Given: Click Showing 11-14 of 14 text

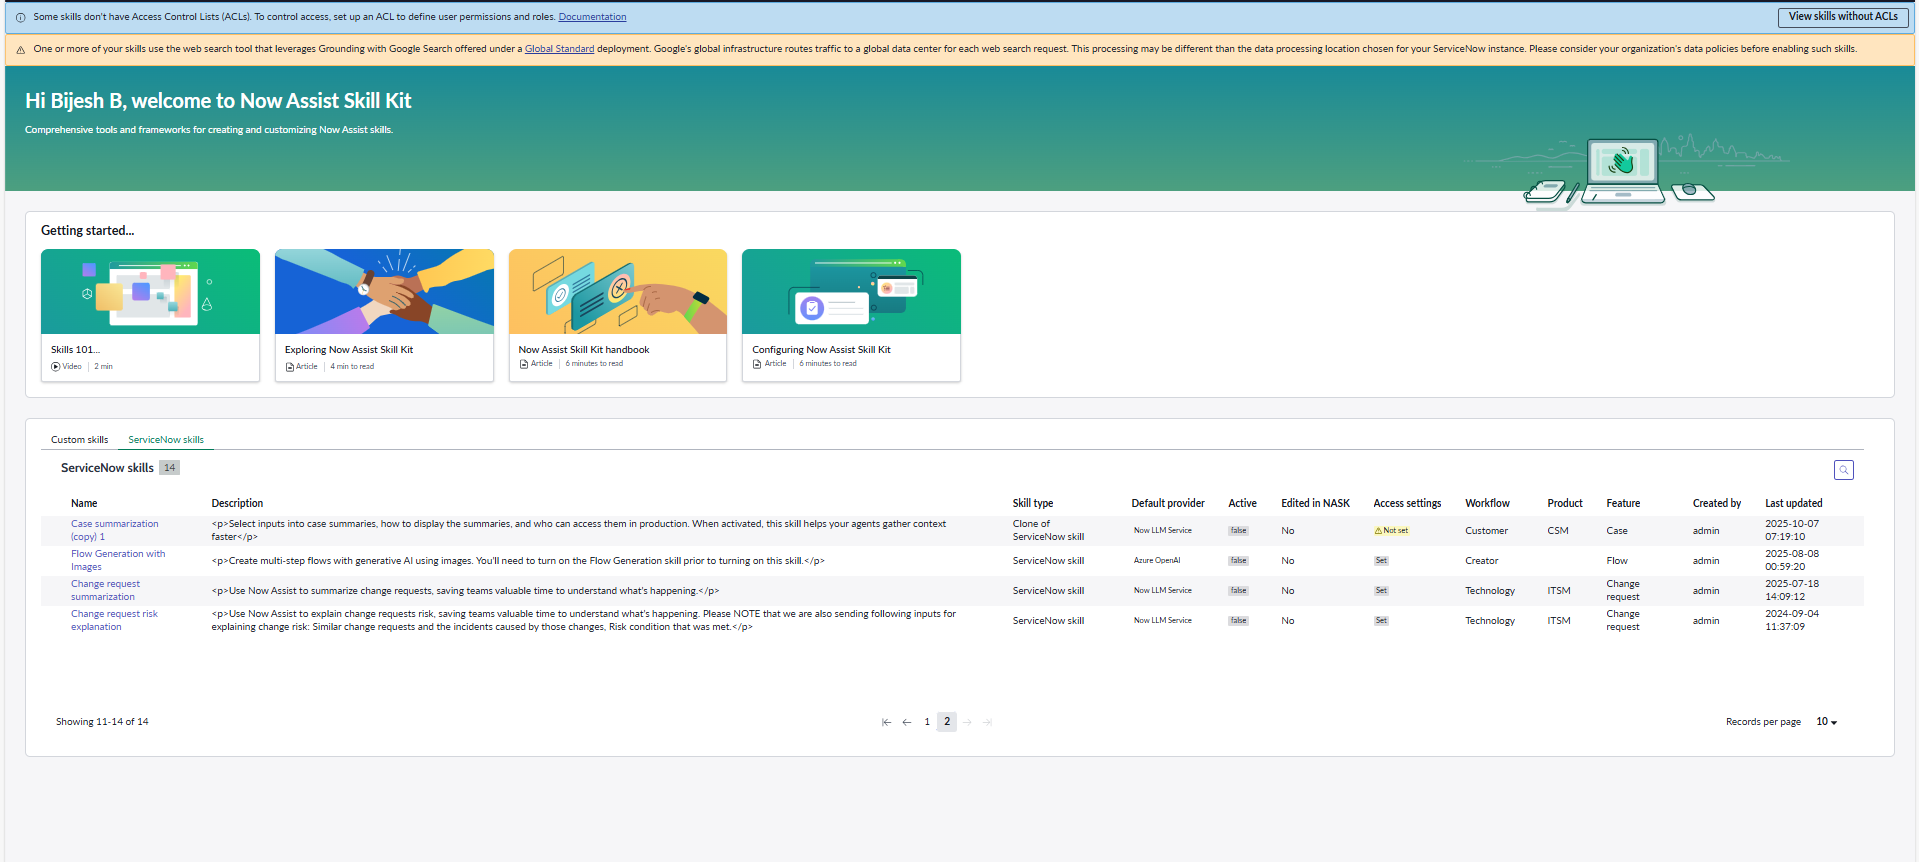Looking at the screenshot, I should [102, 722].
